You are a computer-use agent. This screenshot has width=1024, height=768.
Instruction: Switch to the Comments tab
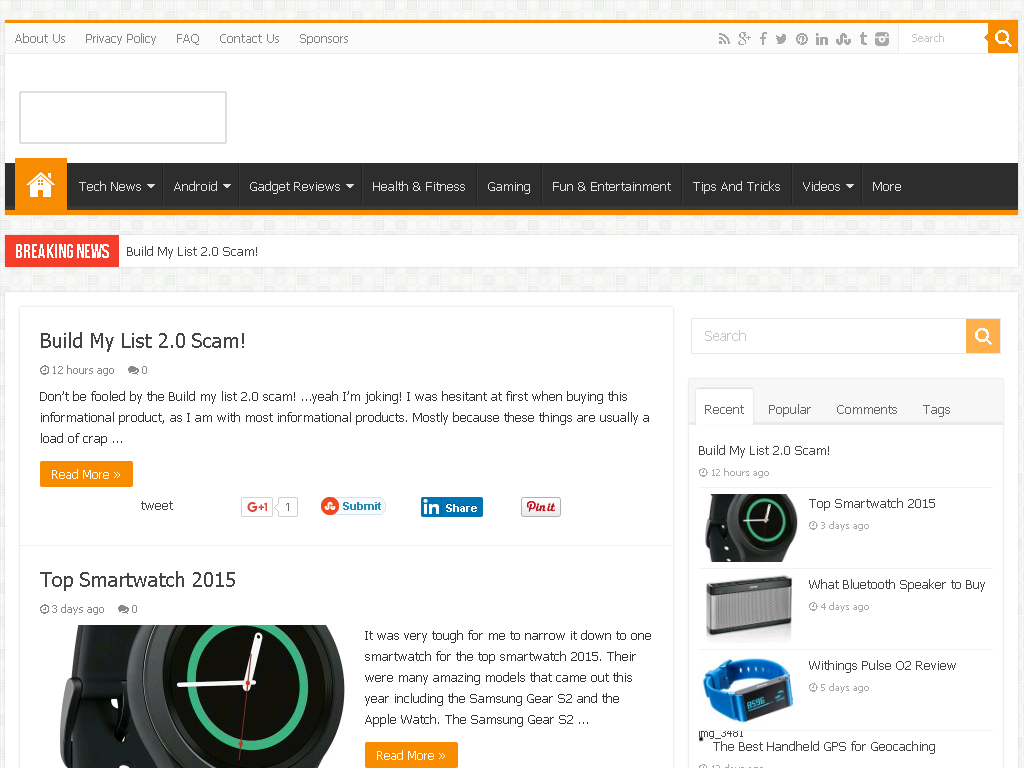867,409
